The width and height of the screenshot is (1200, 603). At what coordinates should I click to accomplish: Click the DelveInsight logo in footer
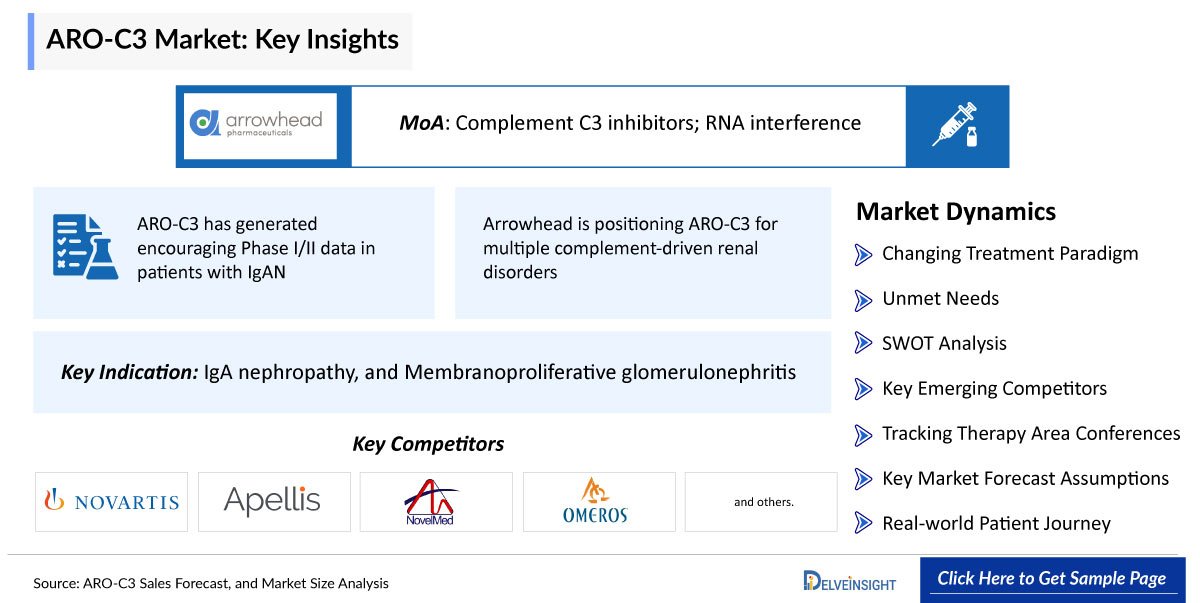tap(849, 581)
